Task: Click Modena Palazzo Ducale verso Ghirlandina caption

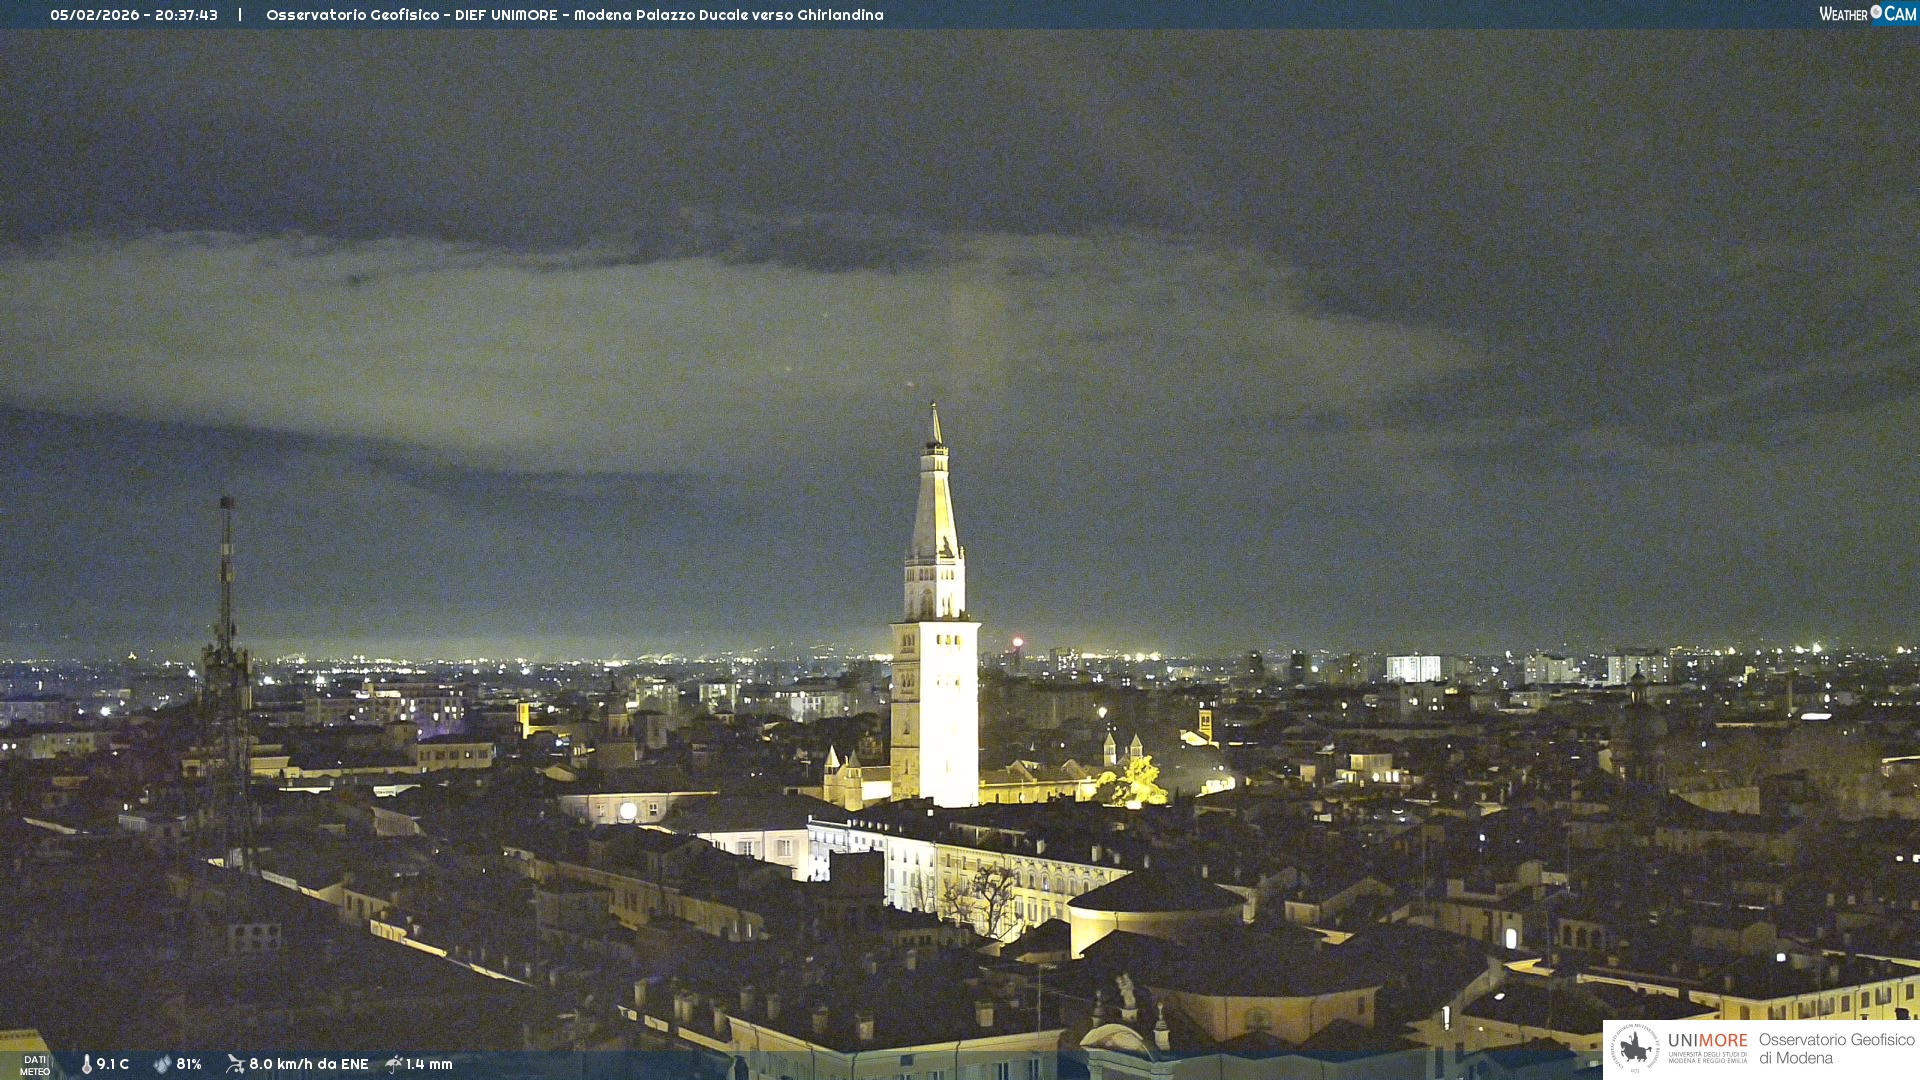Action: tap(728, 15)
